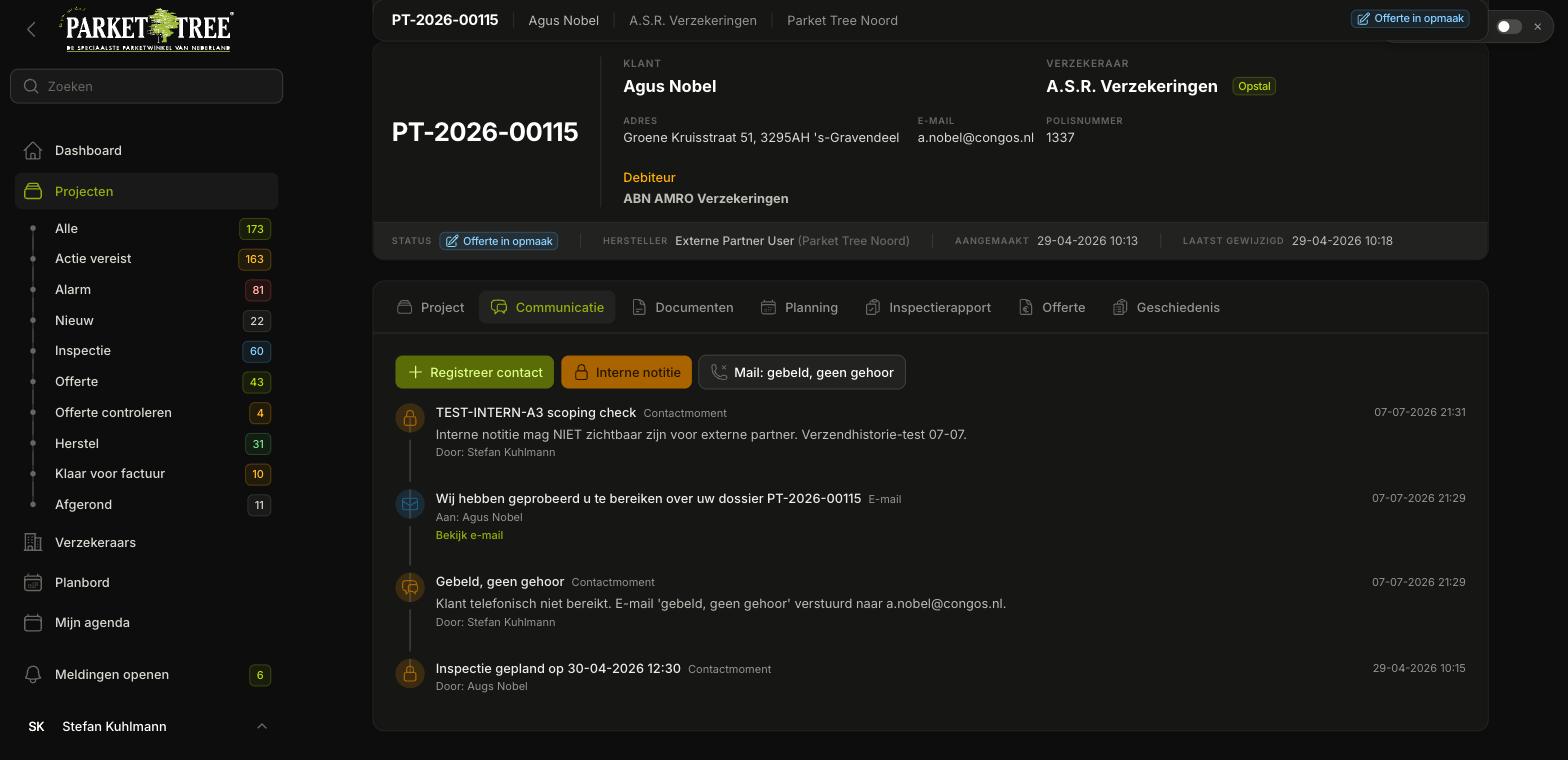Expand the Stefan Kuhlmann user menu chevron
1568x760 pixels.
(x=262, y=726)
